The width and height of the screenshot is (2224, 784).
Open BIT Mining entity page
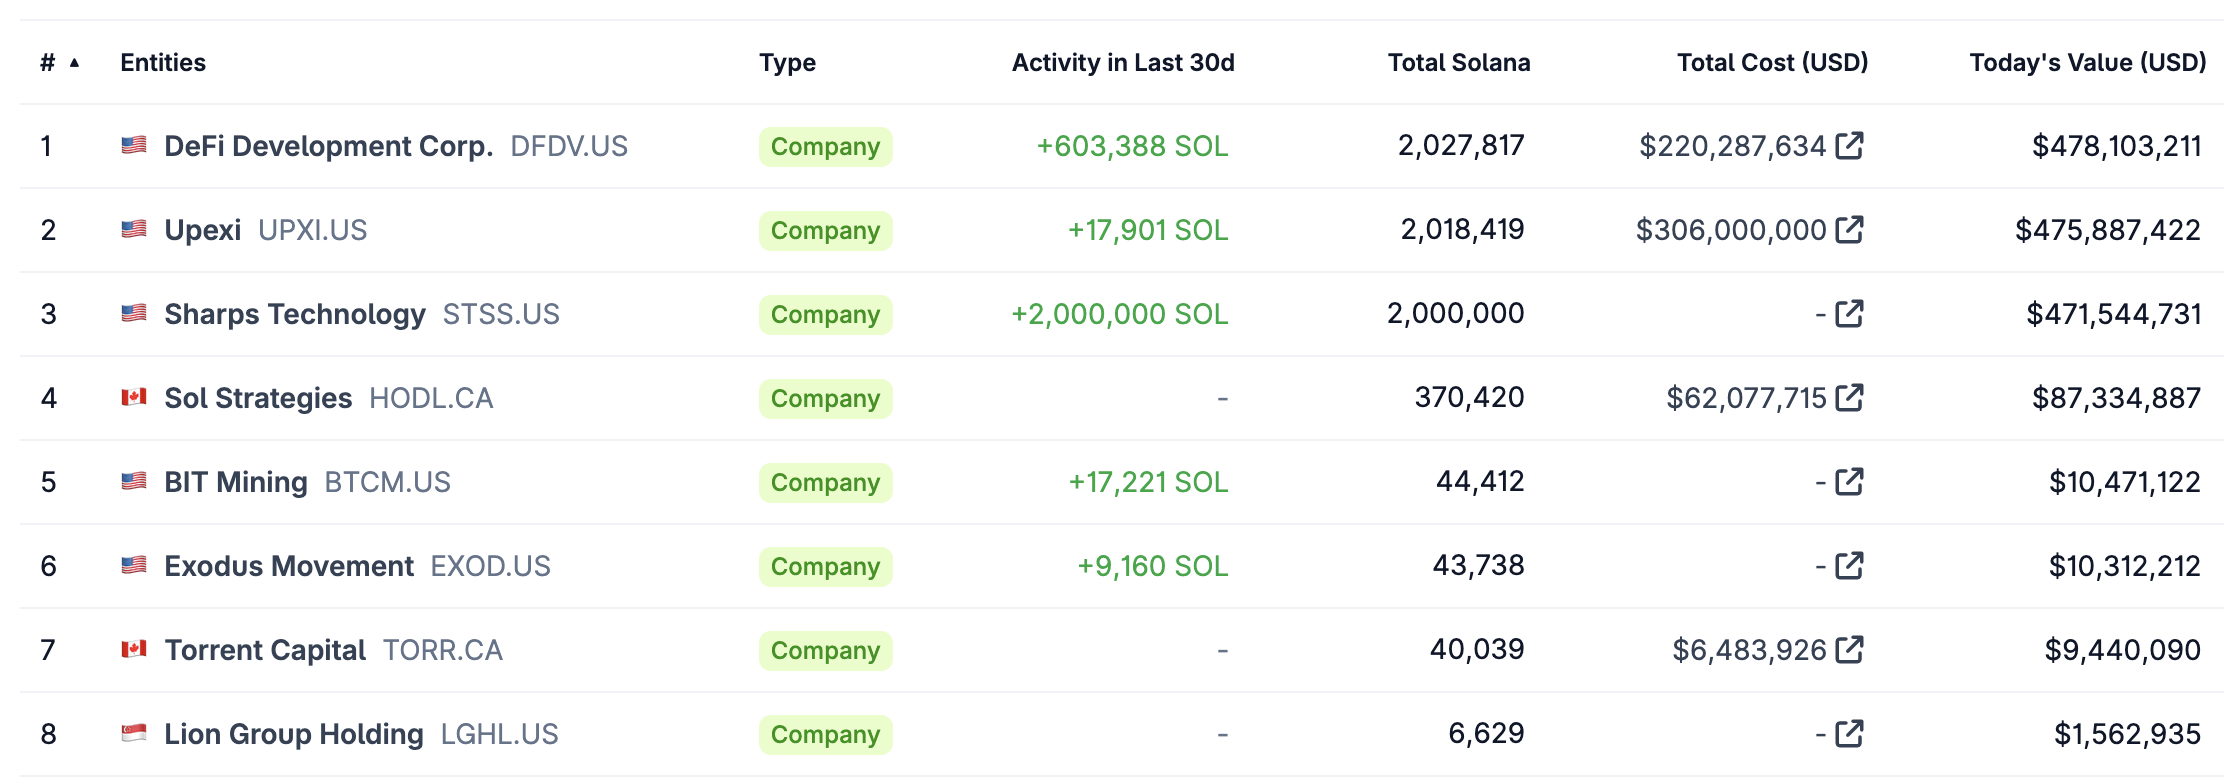point(236,483)
